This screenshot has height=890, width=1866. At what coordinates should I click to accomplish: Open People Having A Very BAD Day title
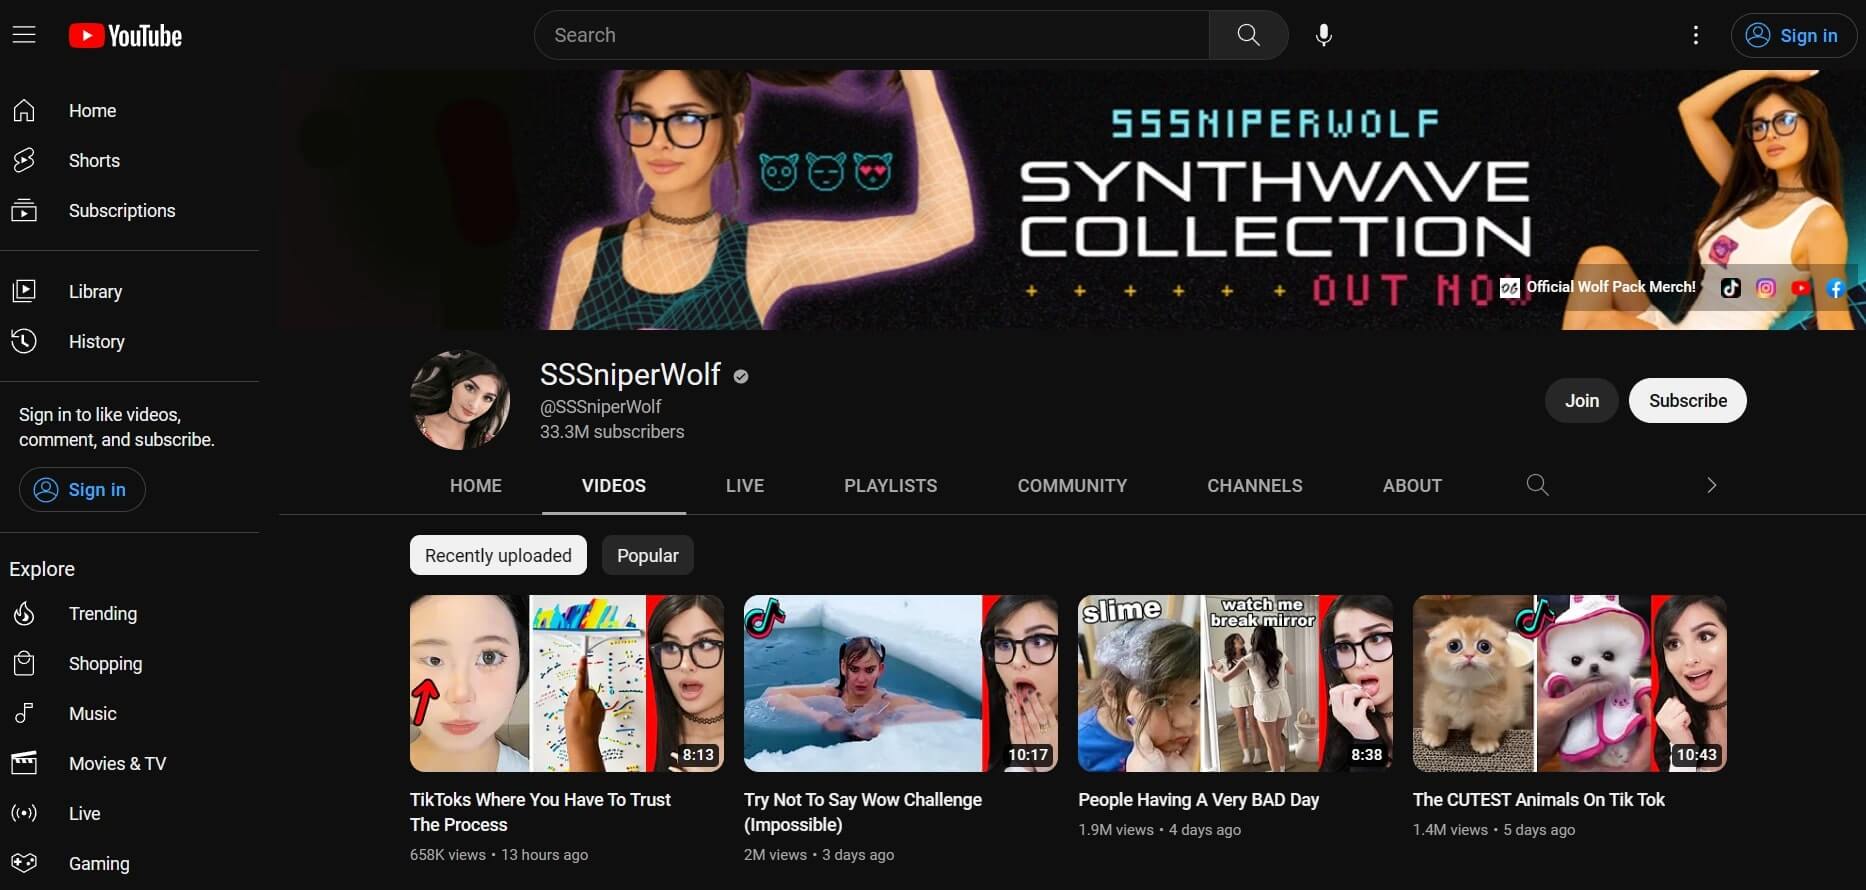click(x=1198, y=799)
